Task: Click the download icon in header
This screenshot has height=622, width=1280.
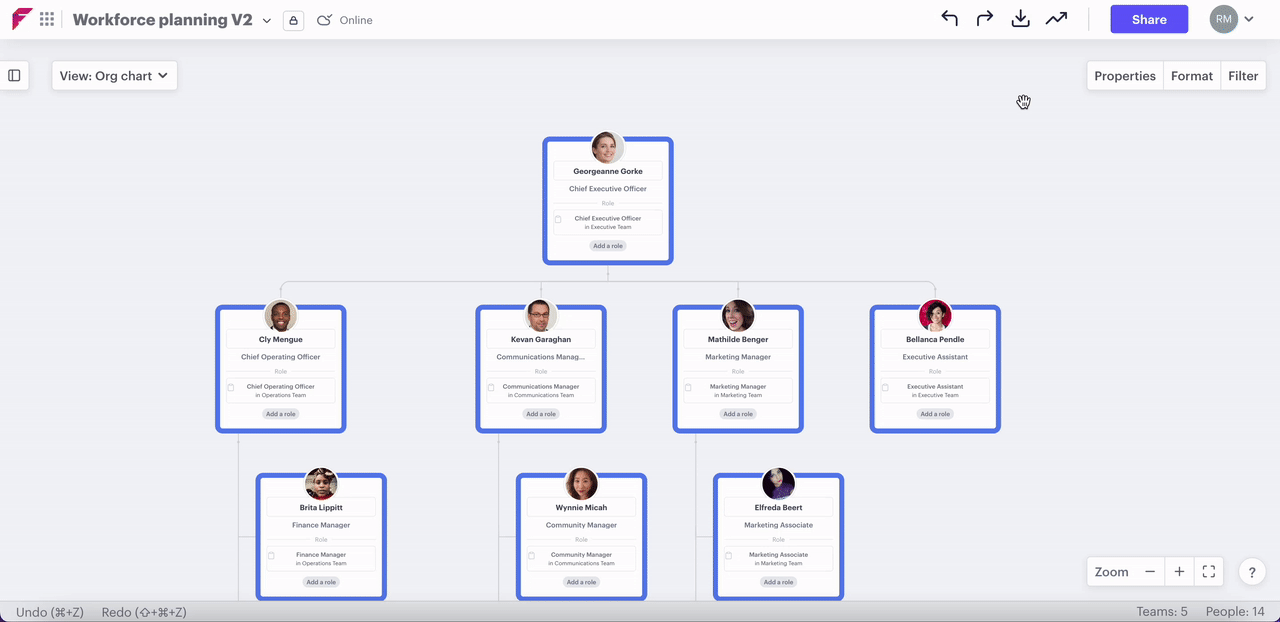Action: (1020, 19)
